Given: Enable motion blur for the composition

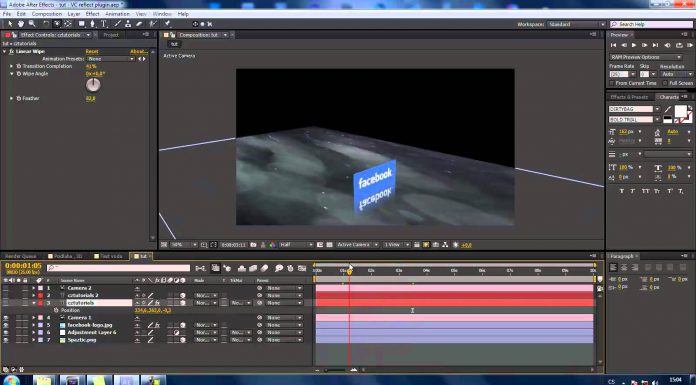Looking at the screenshot, I should pos(265,268).
